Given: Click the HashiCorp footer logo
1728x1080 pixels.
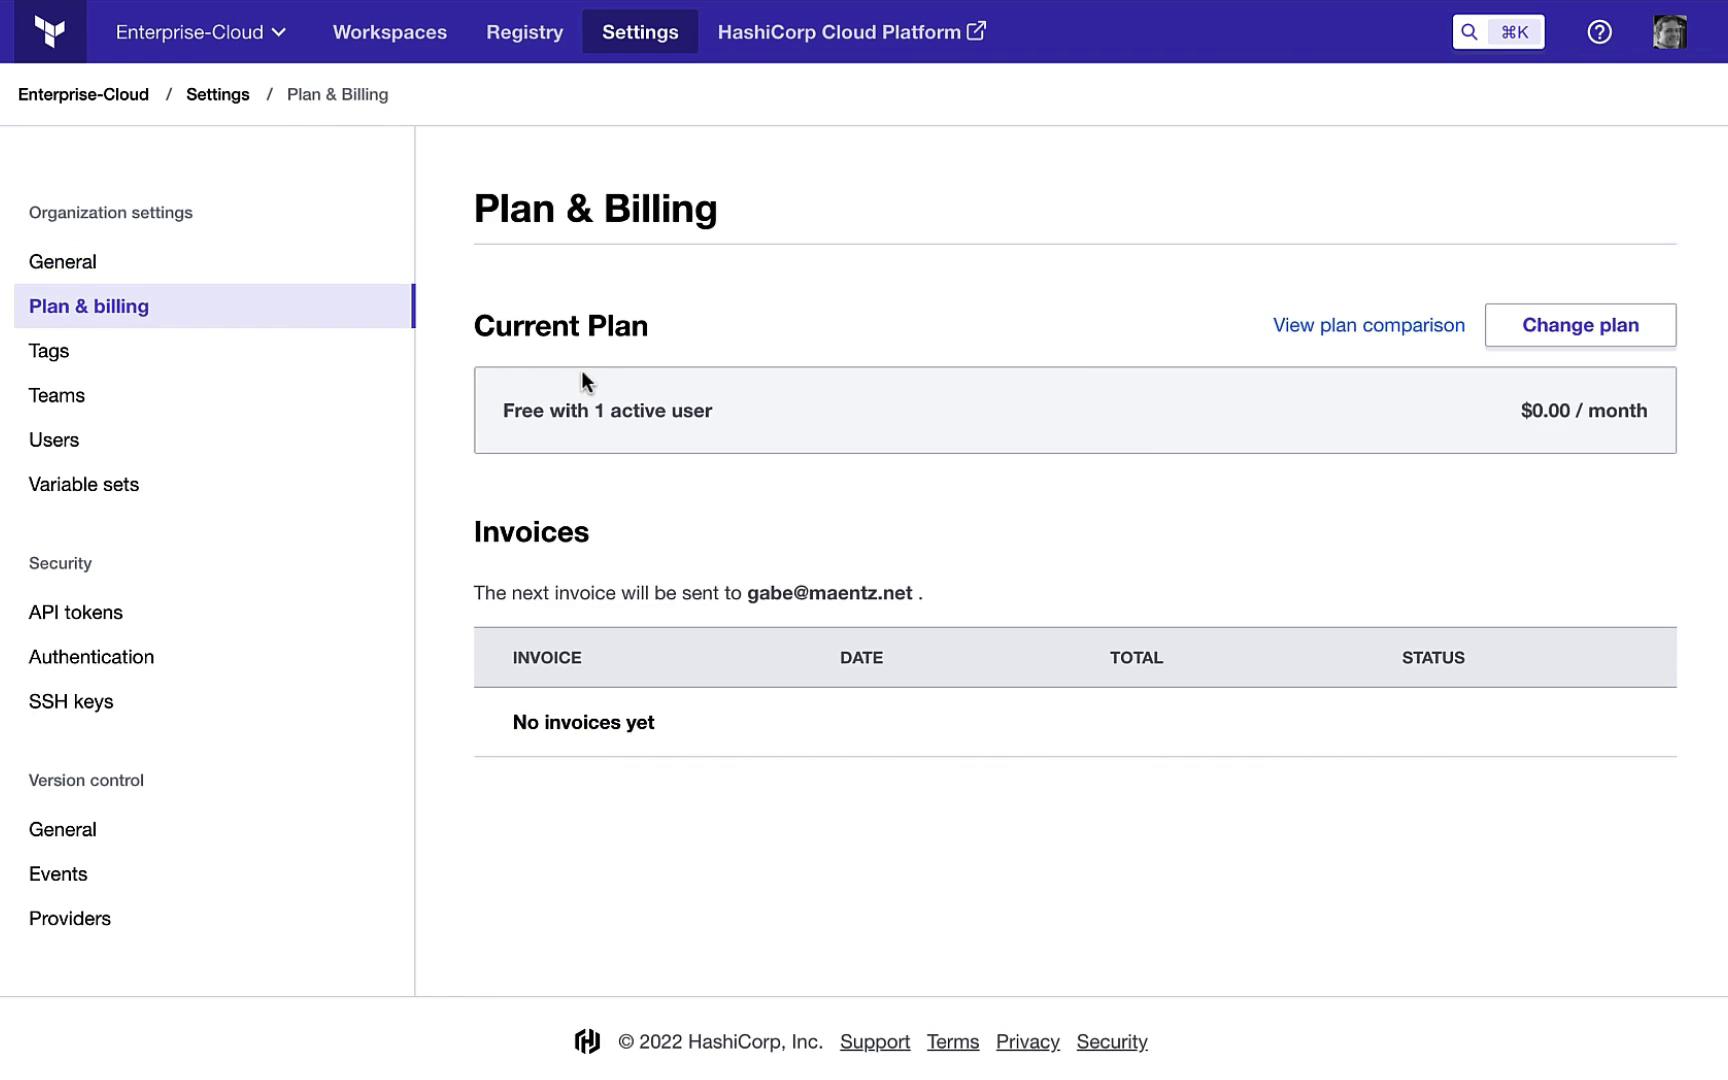Looking at the screenshot, I should (587, 1042).
